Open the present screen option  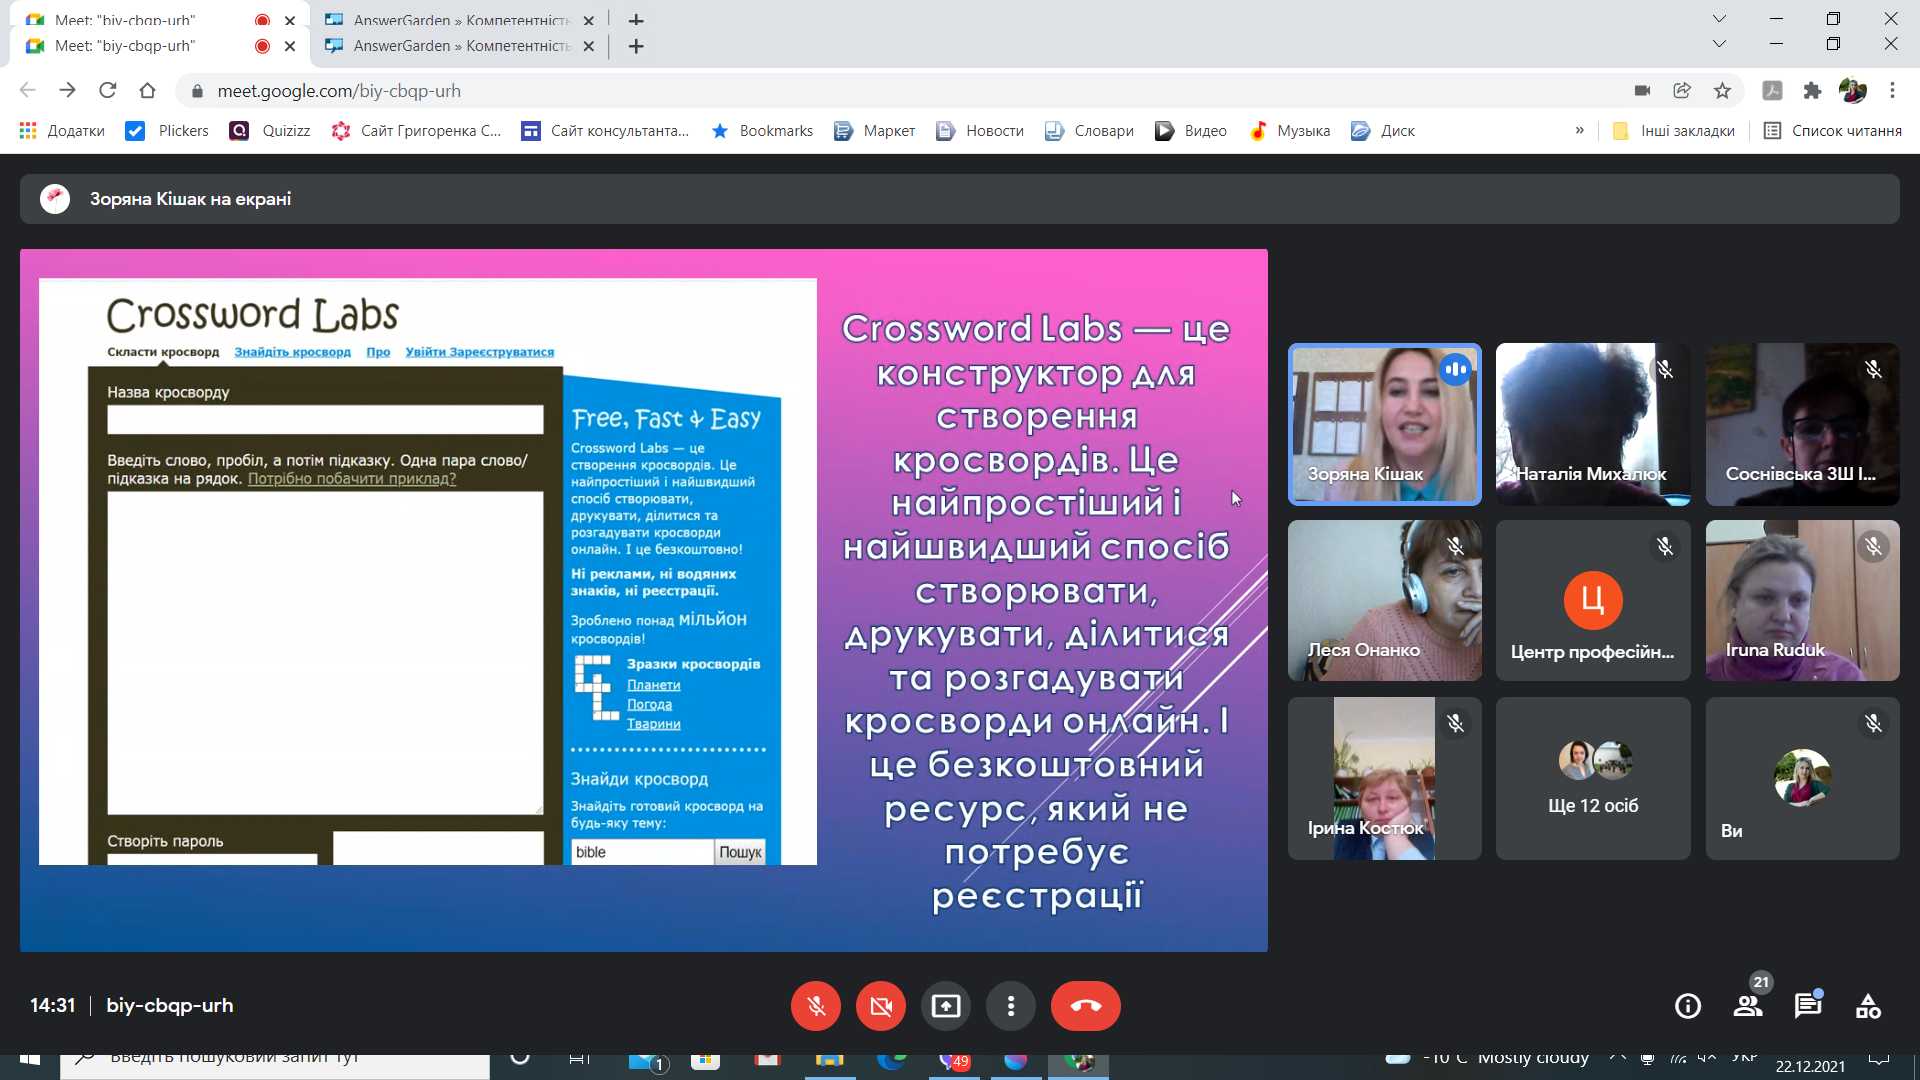click(946, 1006)
